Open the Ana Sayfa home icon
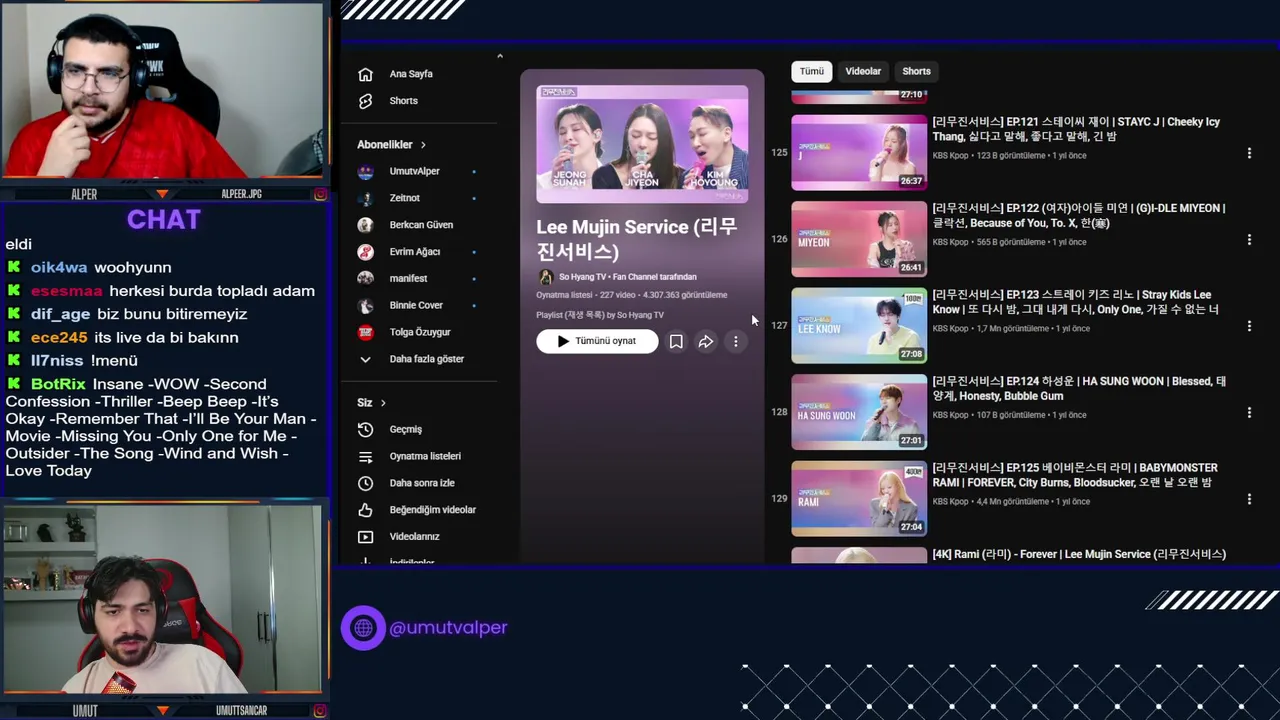The height and width of the screenshot is (720, 1280). (x=365, y=74)
